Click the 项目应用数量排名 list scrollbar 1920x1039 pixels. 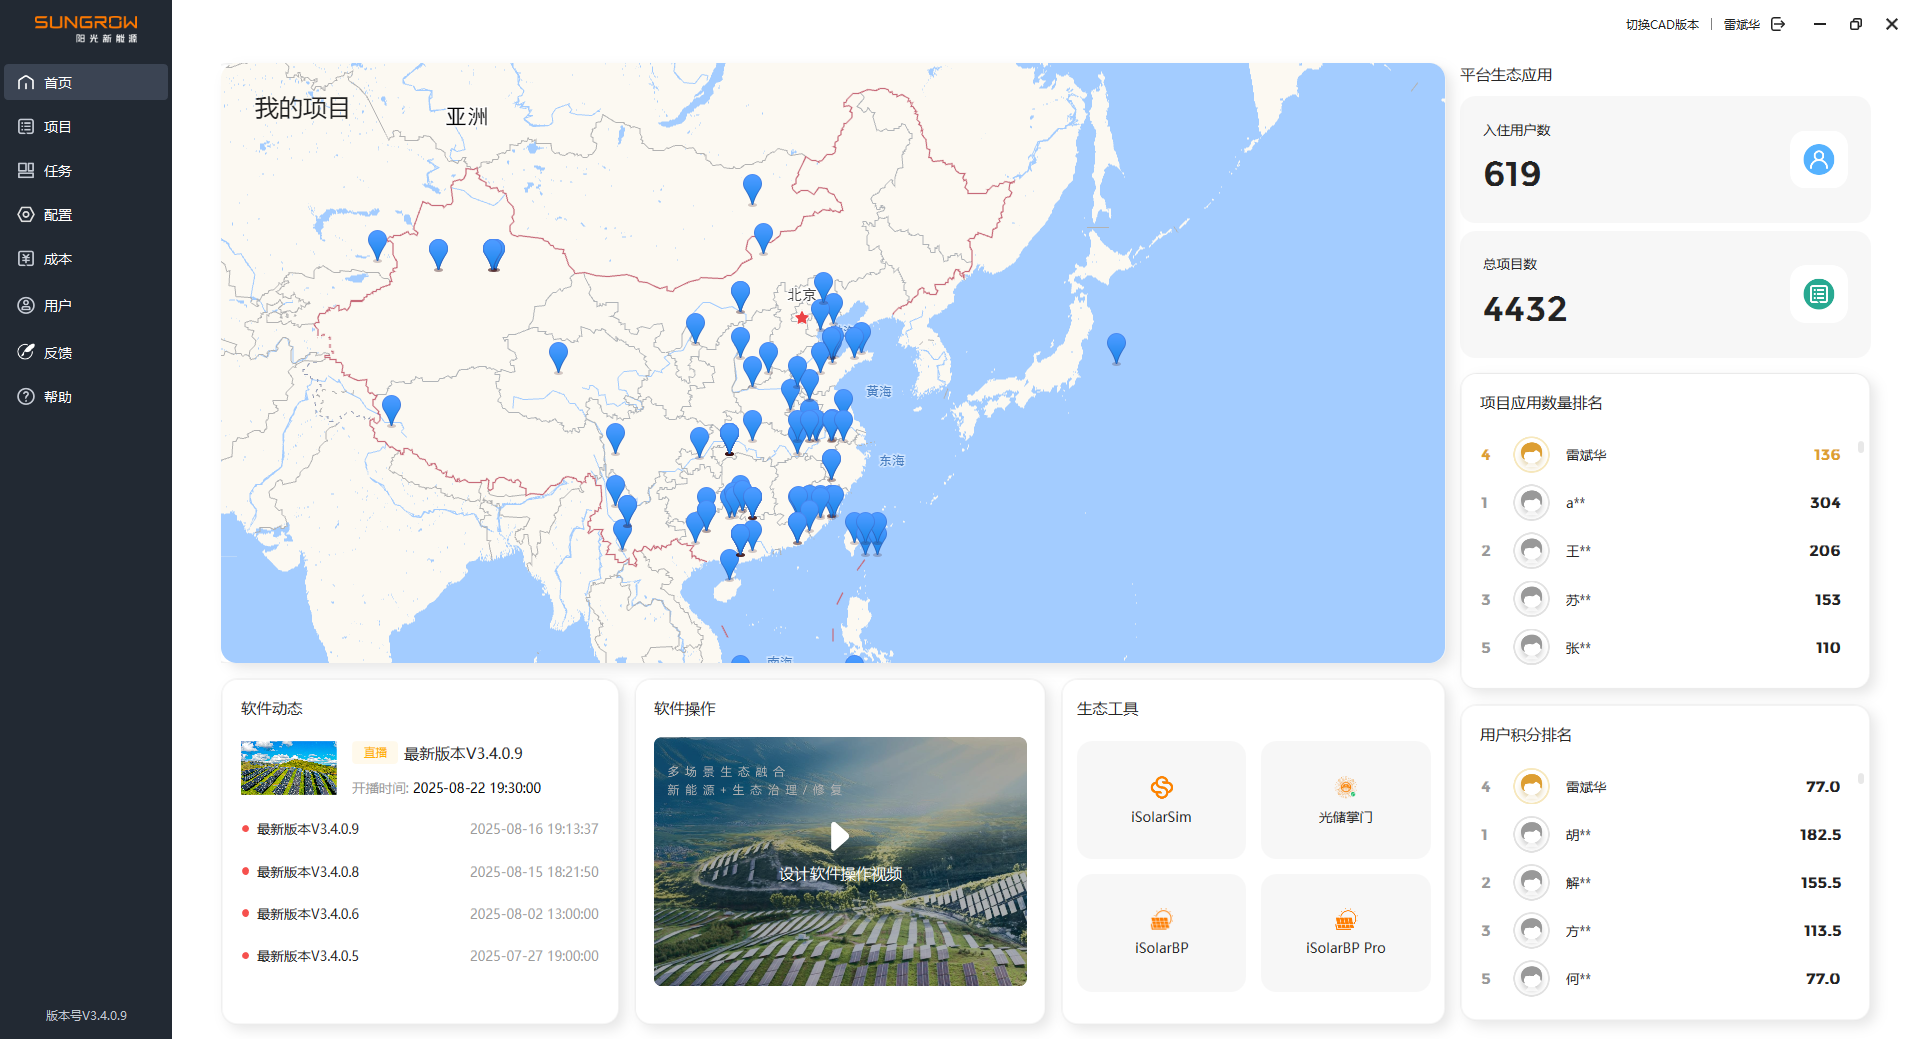(1860, 448)
